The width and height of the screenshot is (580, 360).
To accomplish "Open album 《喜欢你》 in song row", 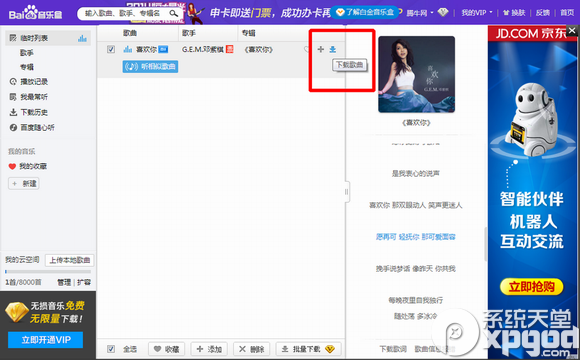I will [x=259, y=49].
